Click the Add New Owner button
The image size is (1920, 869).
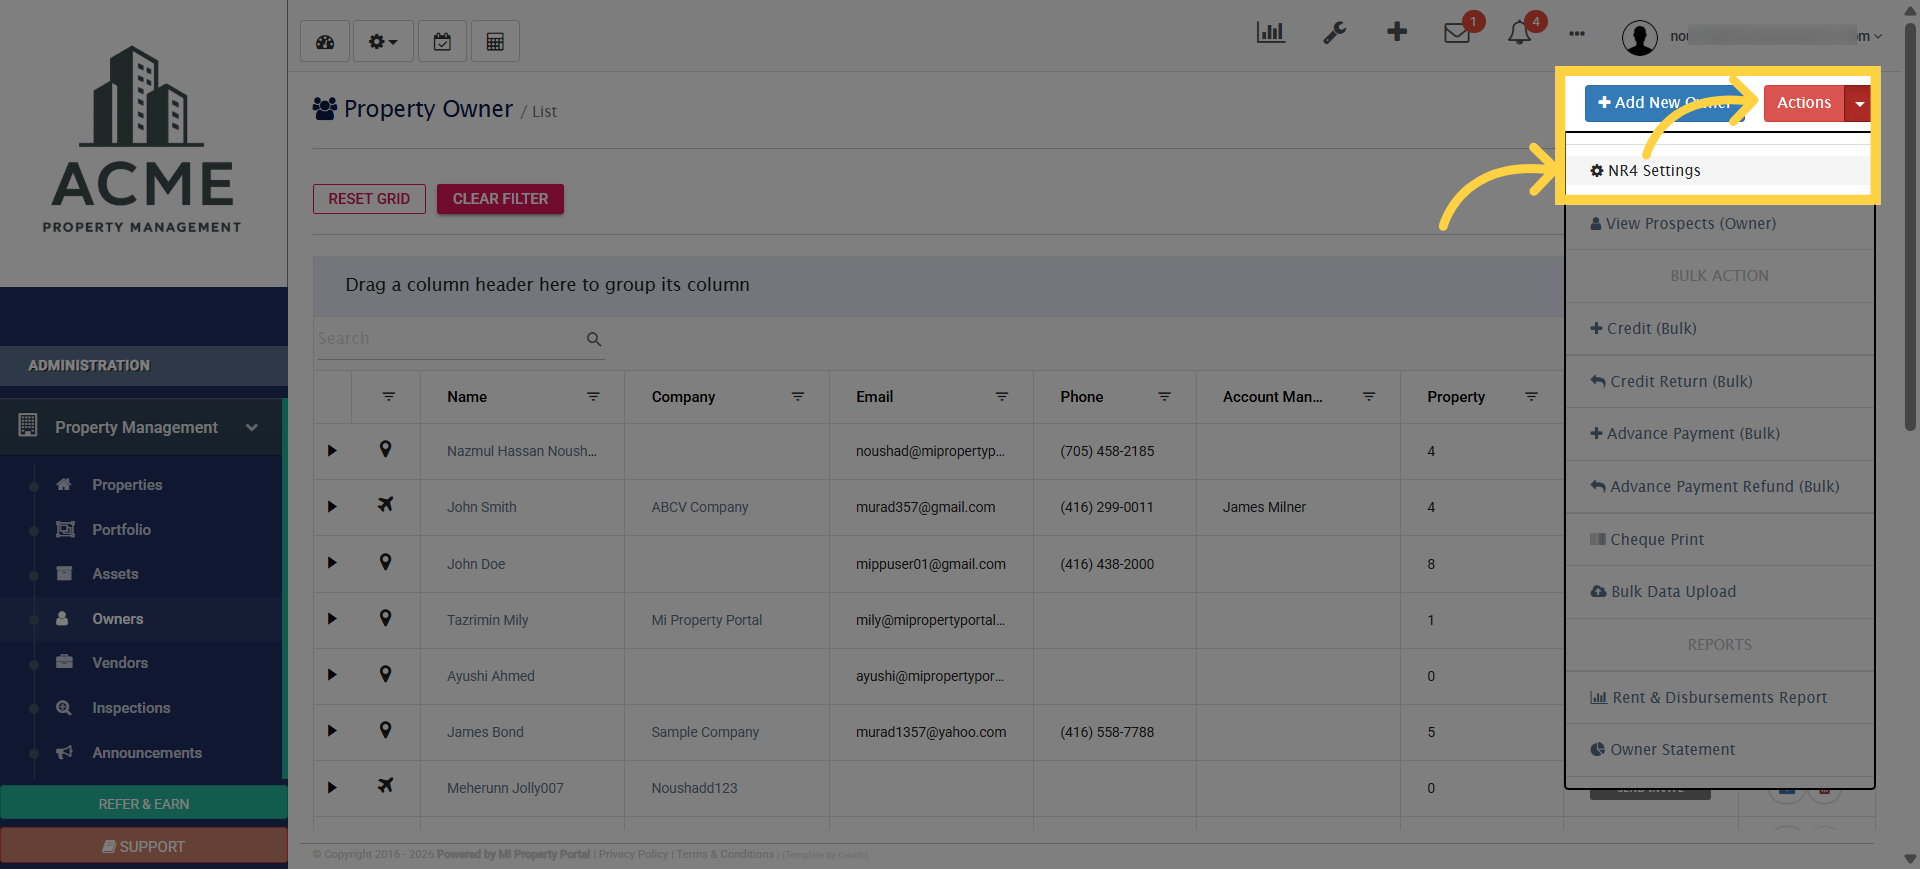1665,103
